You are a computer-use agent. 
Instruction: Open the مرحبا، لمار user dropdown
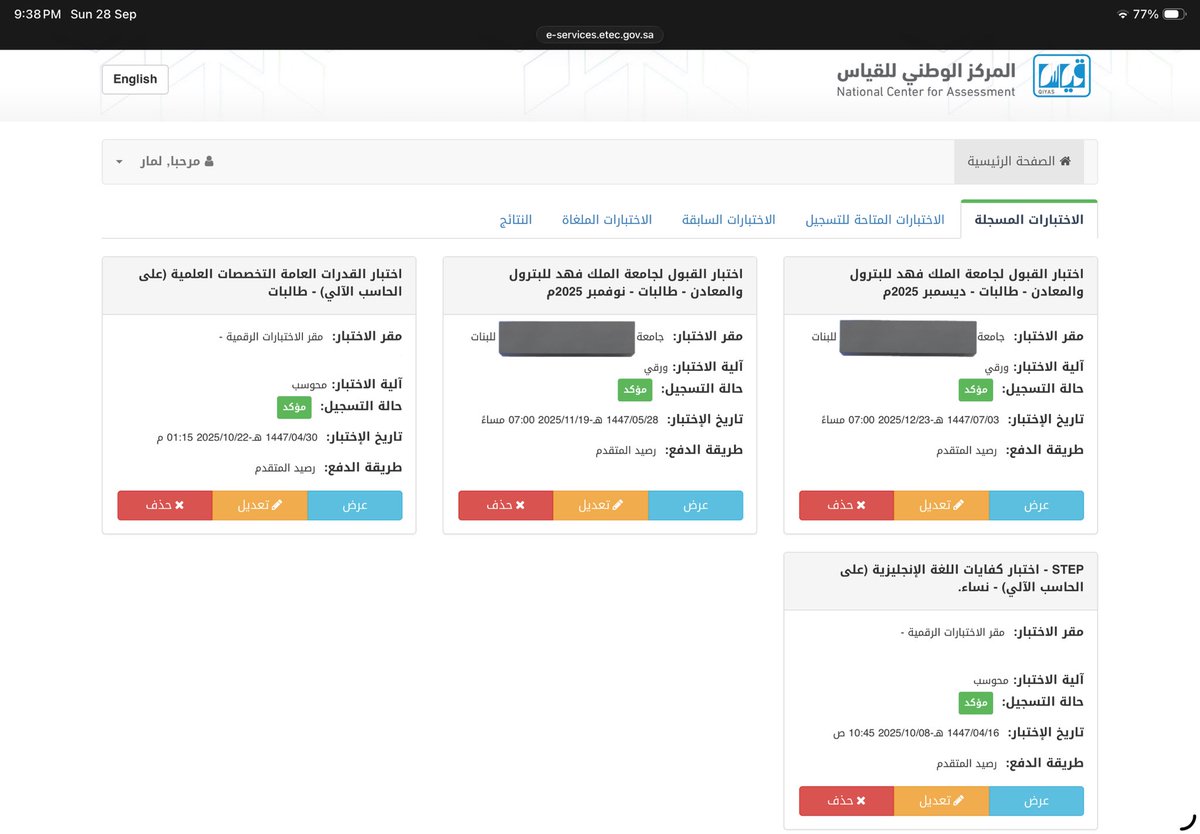point(165,161)
